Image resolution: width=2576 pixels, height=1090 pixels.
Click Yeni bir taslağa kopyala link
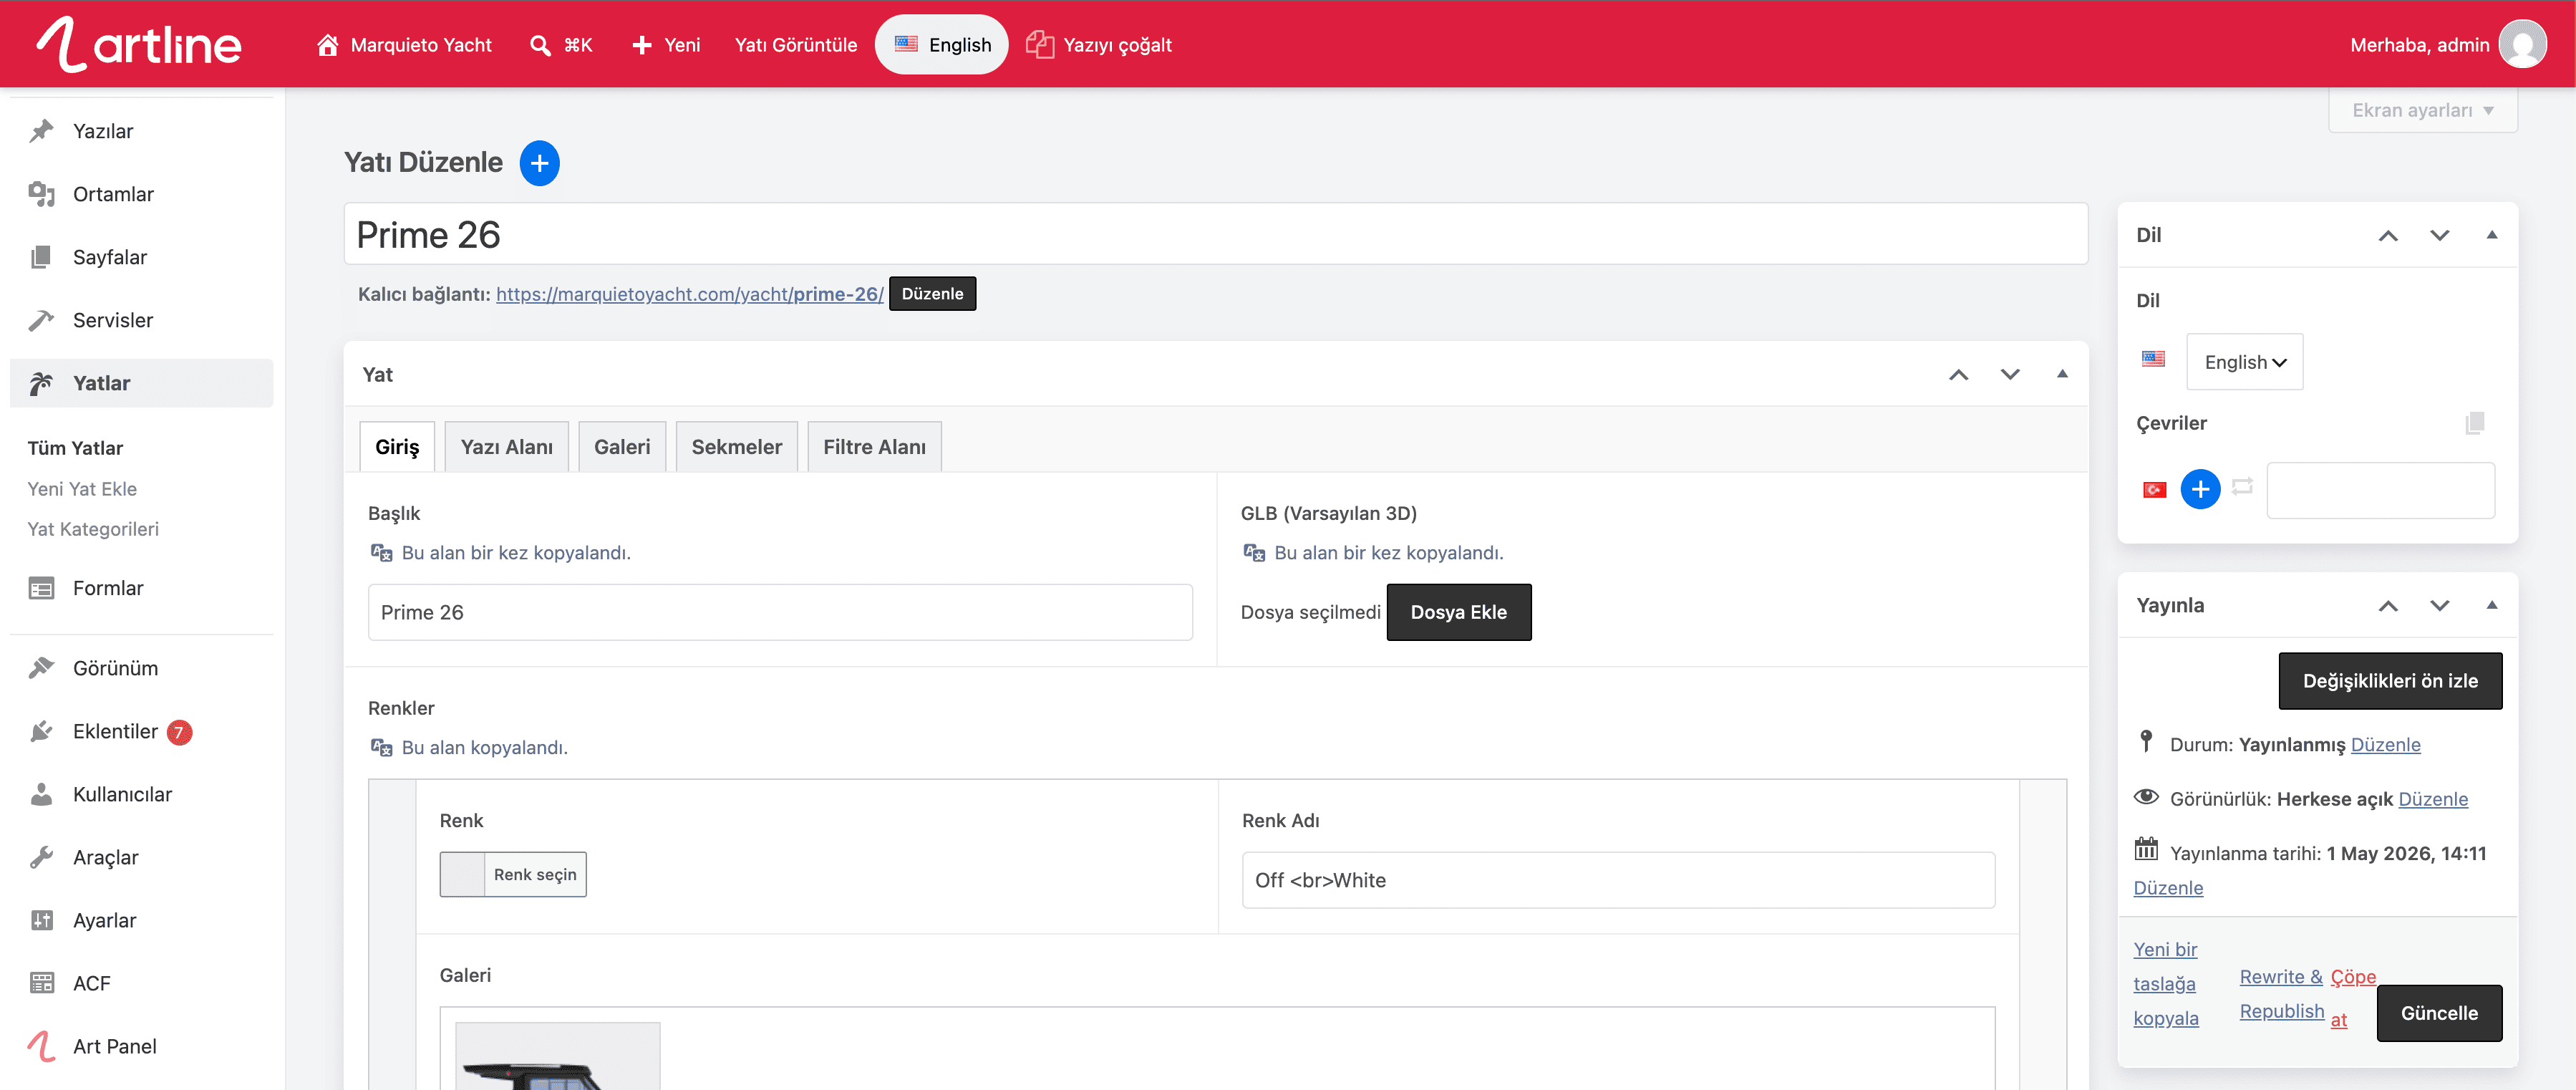point(2166,984)
